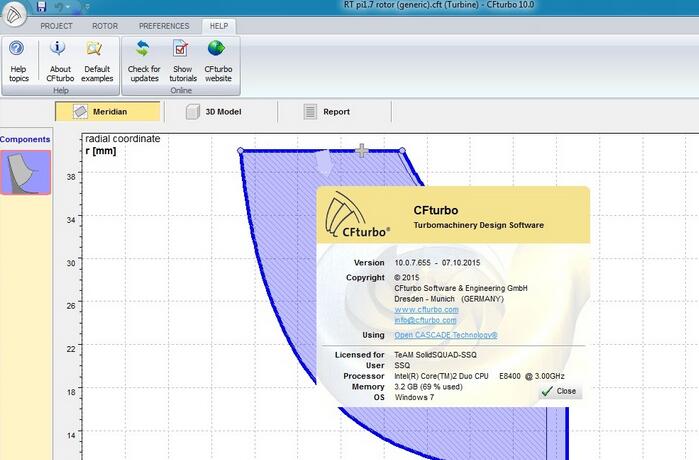Open the www.cfturbo.com link
This screenshot has height=460, width=699.
coord(426,309)
